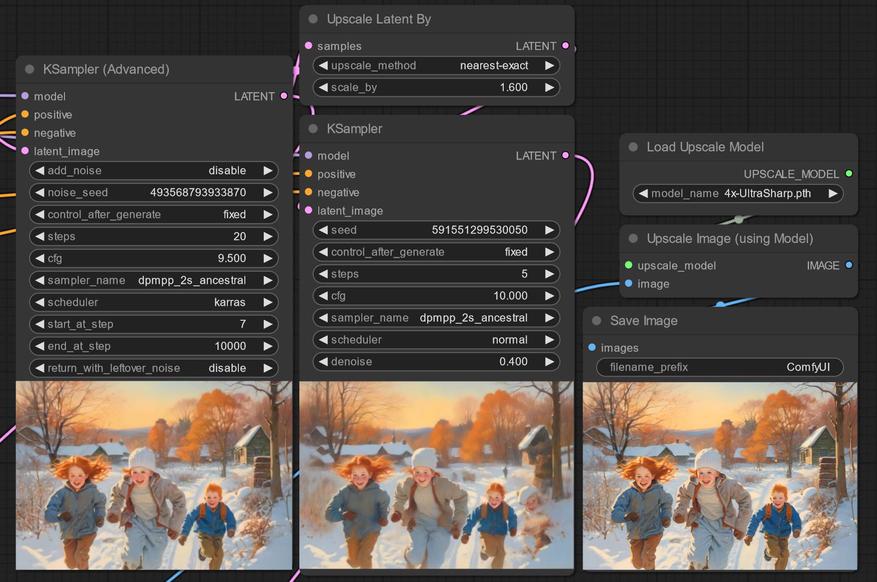Collapse the Save Image node dot
This screenshot has height=582, width=877.
pos(597,321)
